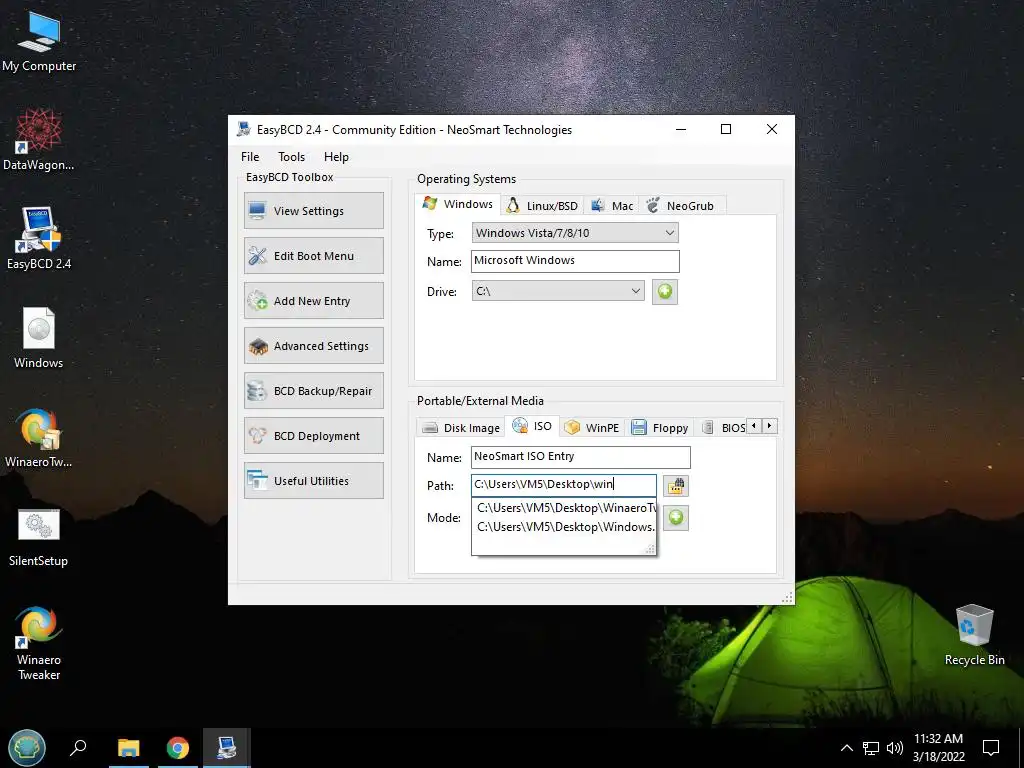
Task: Select SilentSetup desktop file
Action: (39, 537)
